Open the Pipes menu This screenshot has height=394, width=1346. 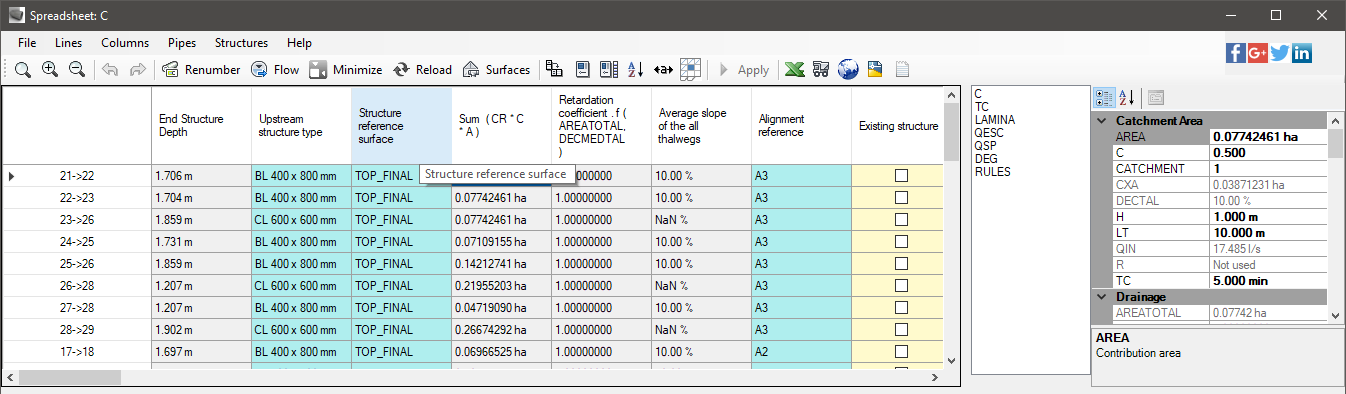tap(182, 43)
